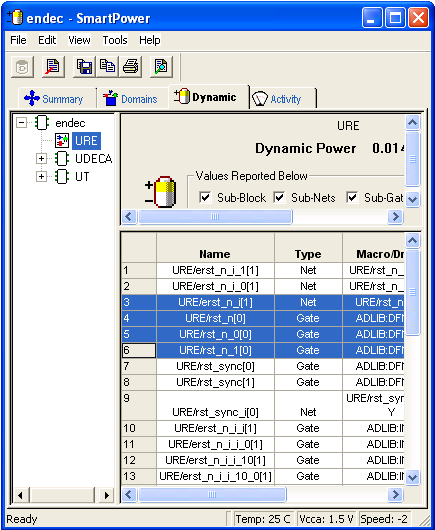Select cell URE/rst_n_1[0]
This screenshot has height=530, width=435.
215,351
